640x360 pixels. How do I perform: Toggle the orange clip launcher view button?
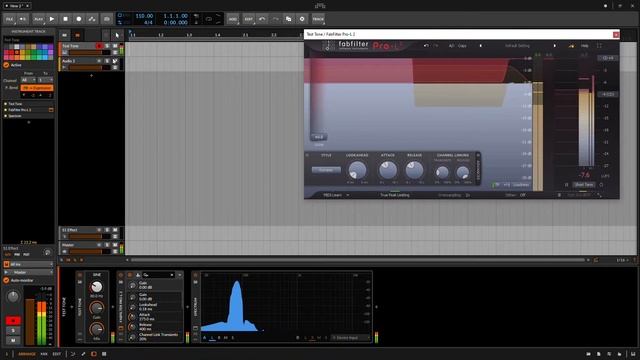click(x=77, y=35)
